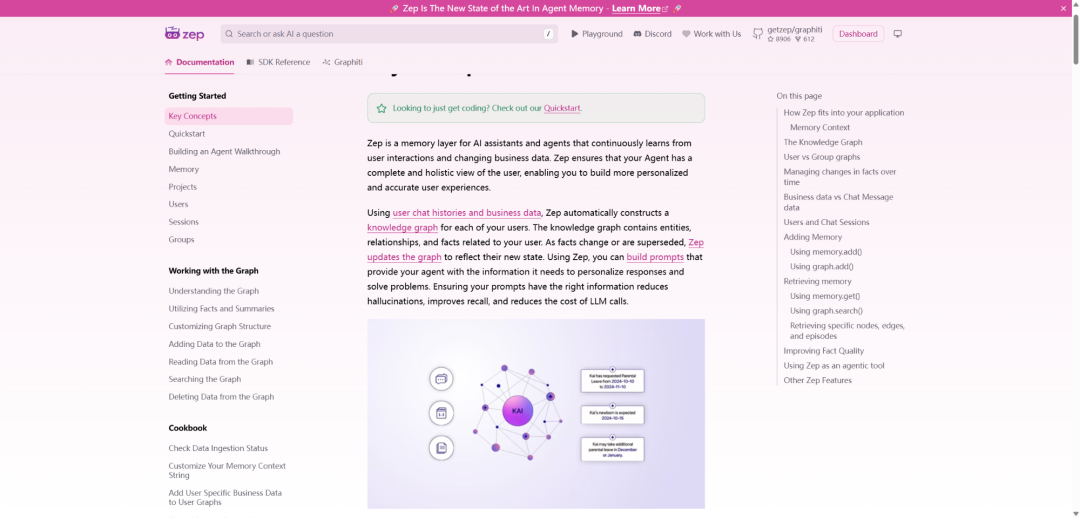Viewport: 1080px width, 518px height.
Task: Open Reading Data from the Graph
Action: [x=220, y=362]
